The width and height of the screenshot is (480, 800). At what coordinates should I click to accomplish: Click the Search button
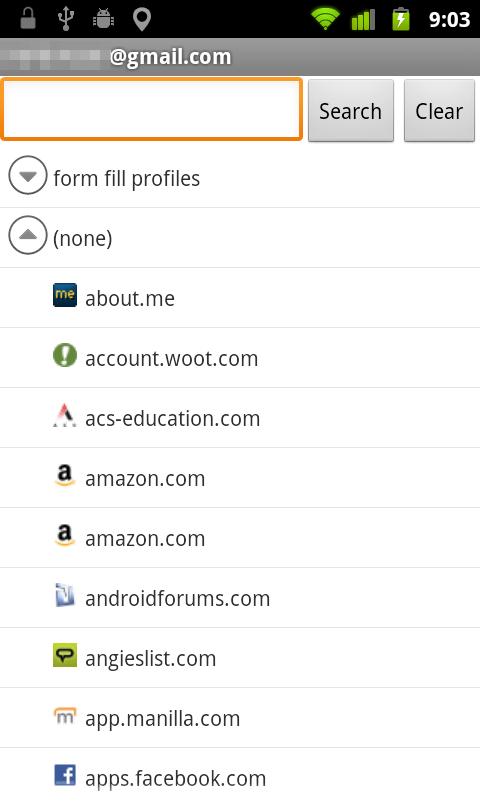pos(351,110)
